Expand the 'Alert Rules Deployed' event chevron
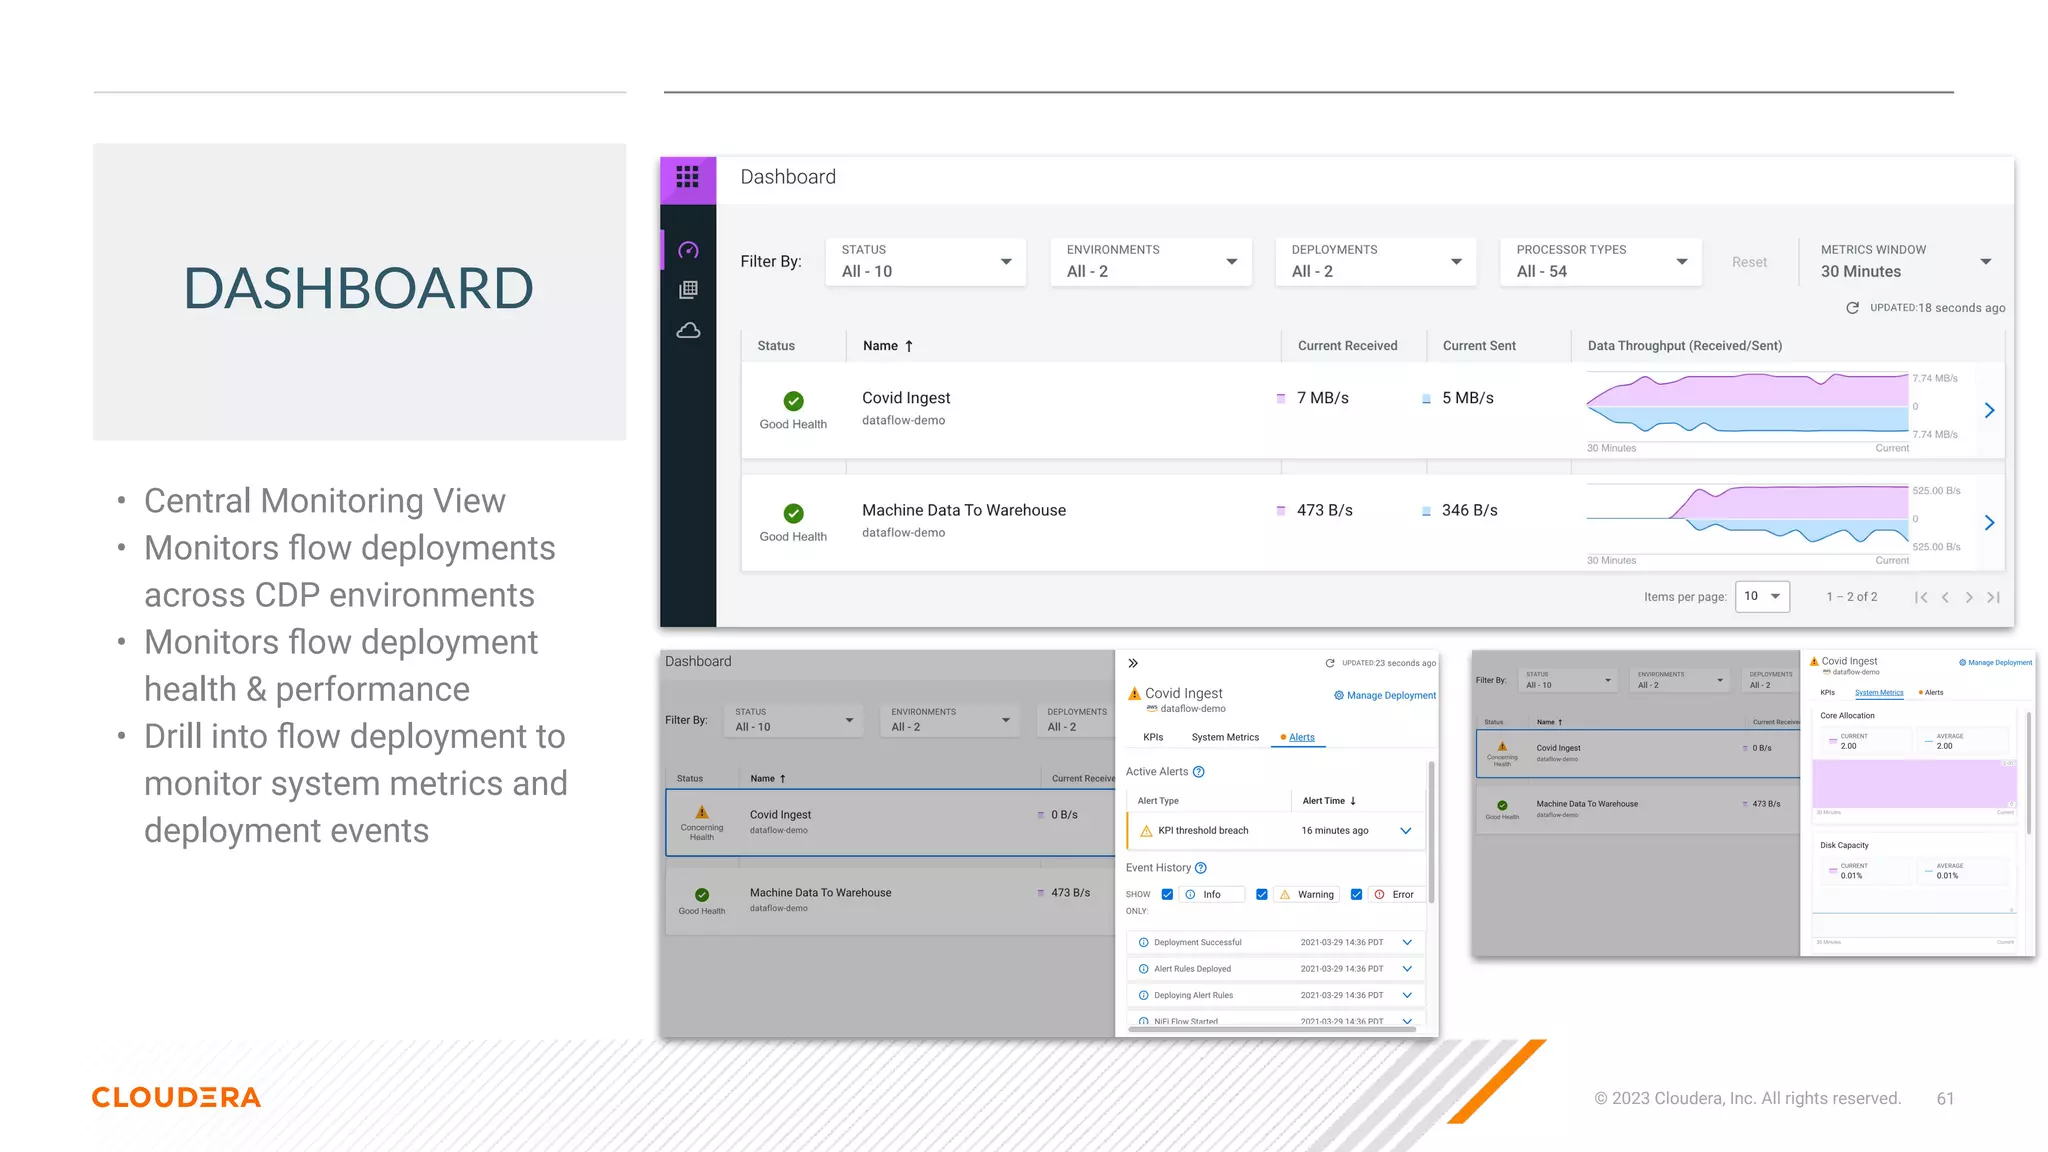Screen dimensions: 2048x1152 click(1407, 969)
